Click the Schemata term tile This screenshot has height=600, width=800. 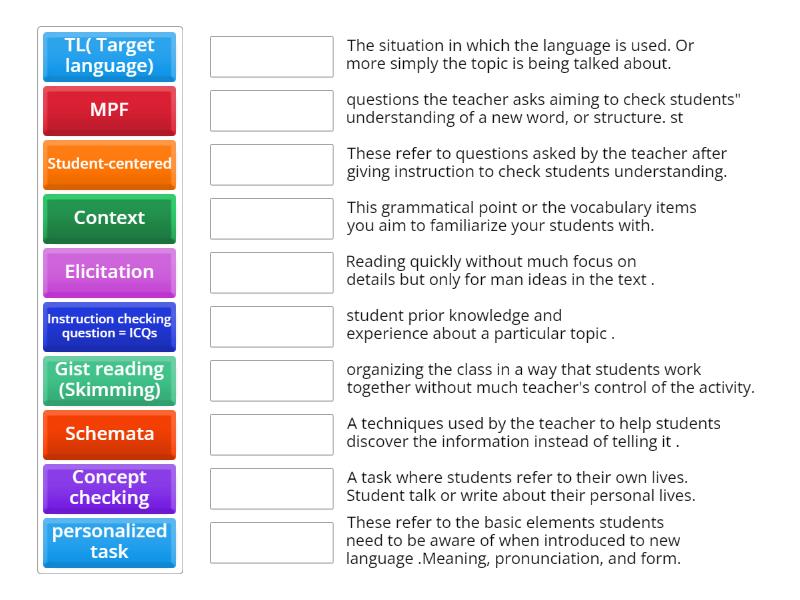pos(108,434)
